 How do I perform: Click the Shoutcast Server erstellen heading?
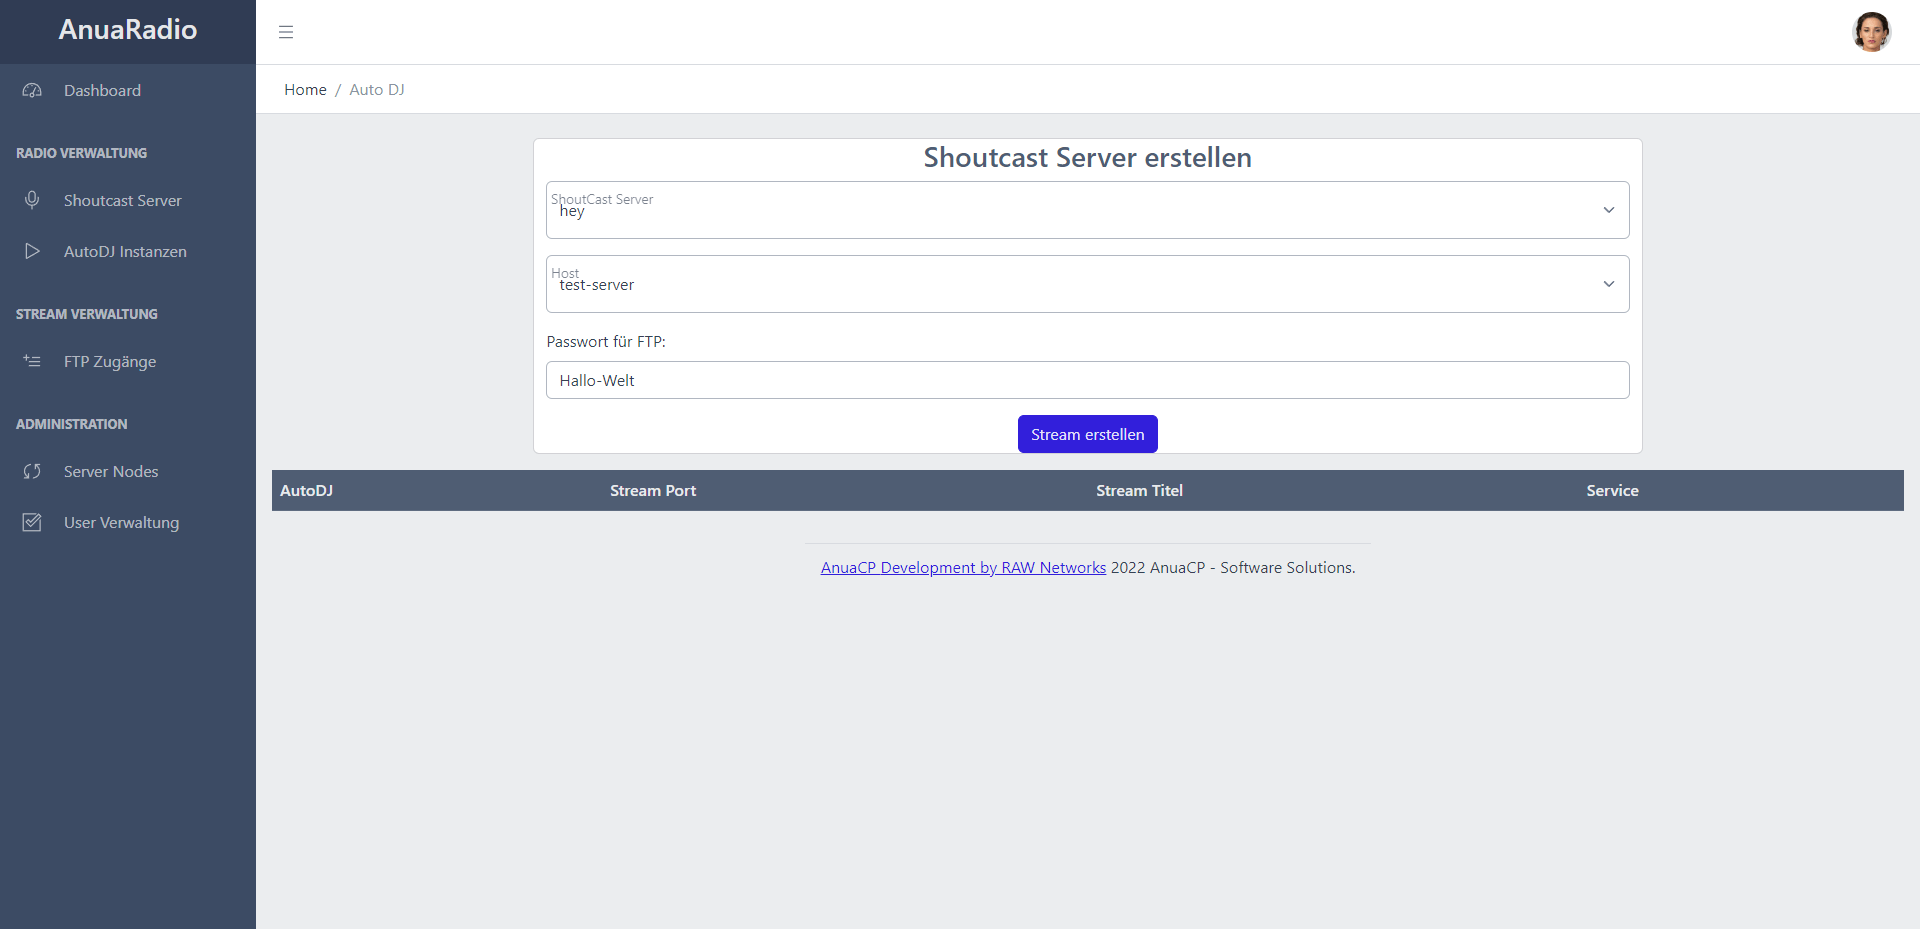1088,158
